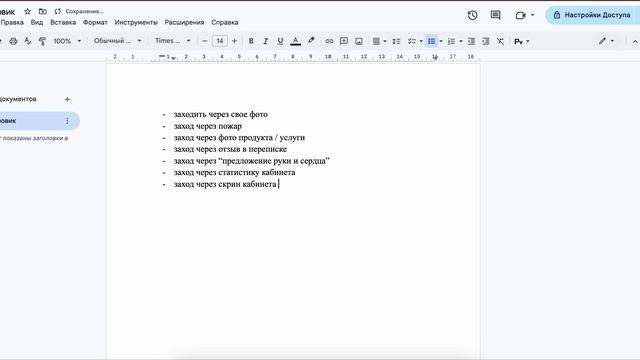Viewport: 640px width, 360px height.
Task: Open the editing mode pencil dropdown
Action: pos(606,41)
